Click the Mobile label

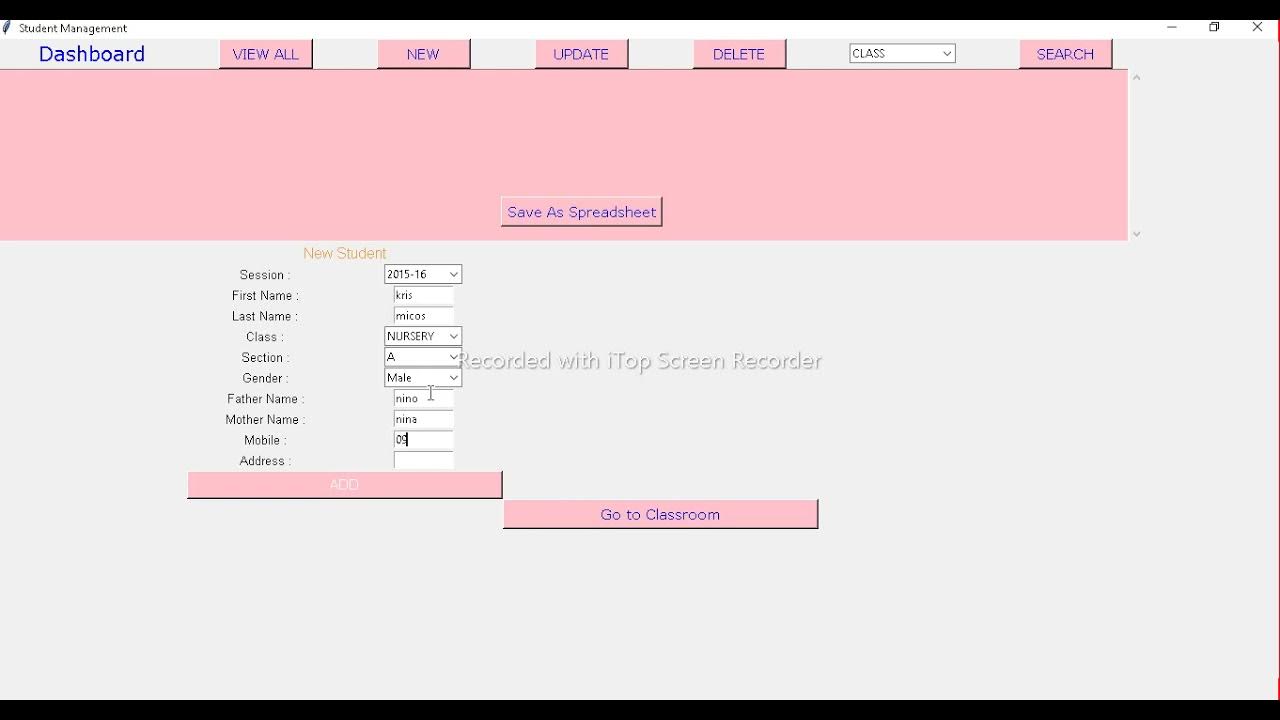265,440
